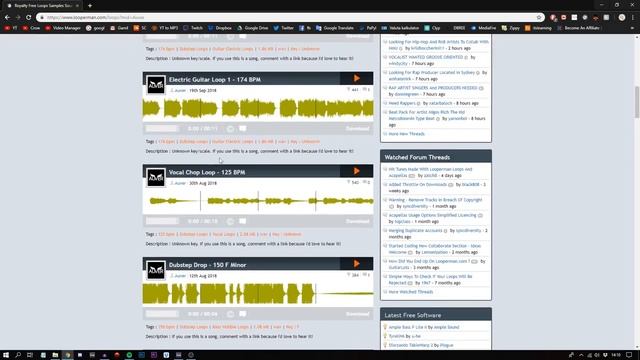Open thread How Did You End Up On Looperman.com

tap(429, 261)
